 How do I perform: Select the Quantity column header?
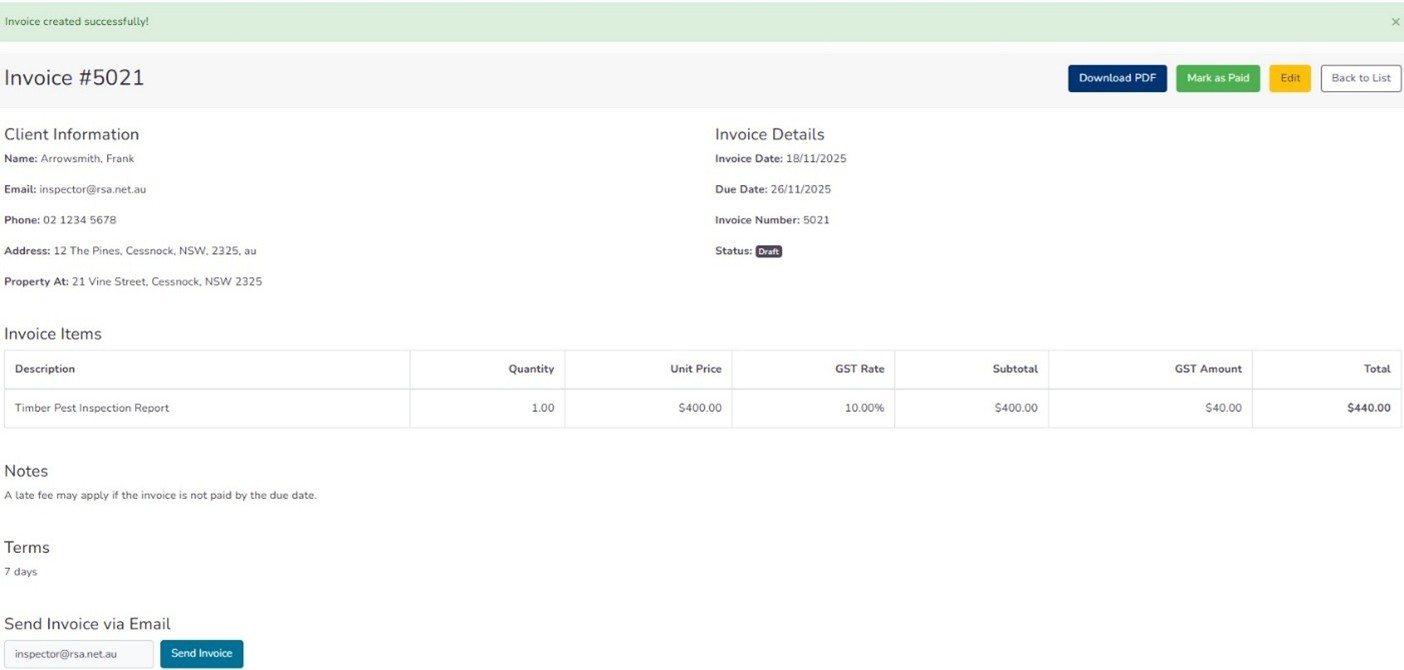tap(530, 369)
